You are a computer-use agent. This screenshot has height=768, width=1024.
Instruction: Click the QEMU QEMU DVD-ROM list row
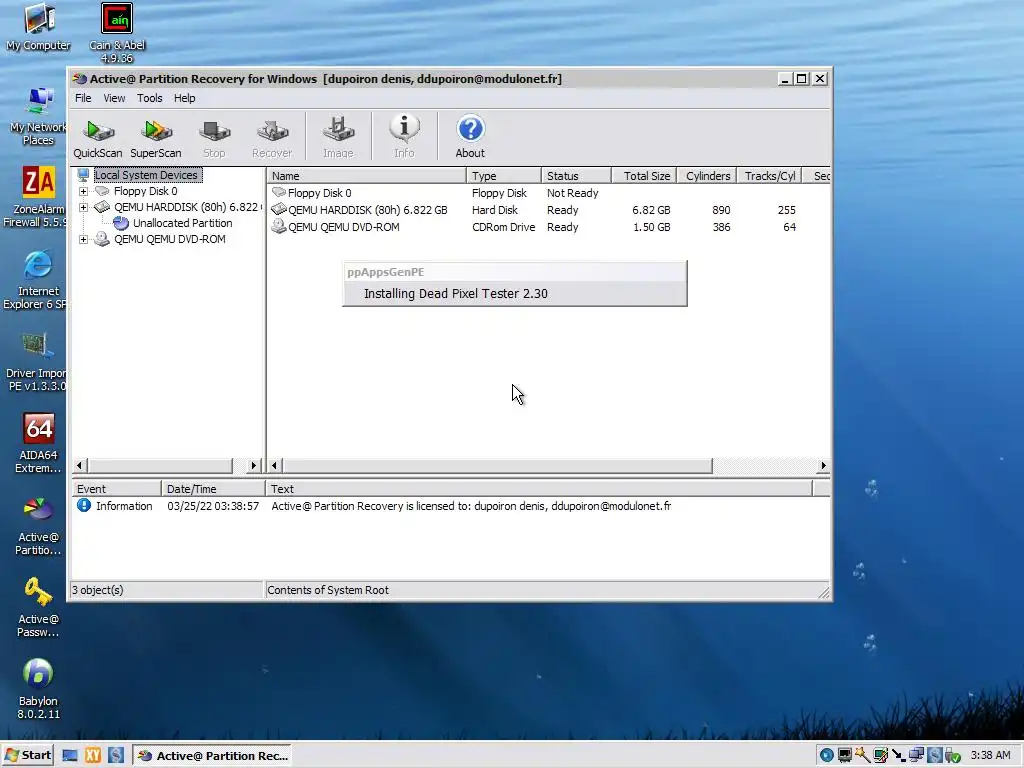coord(549,227)
